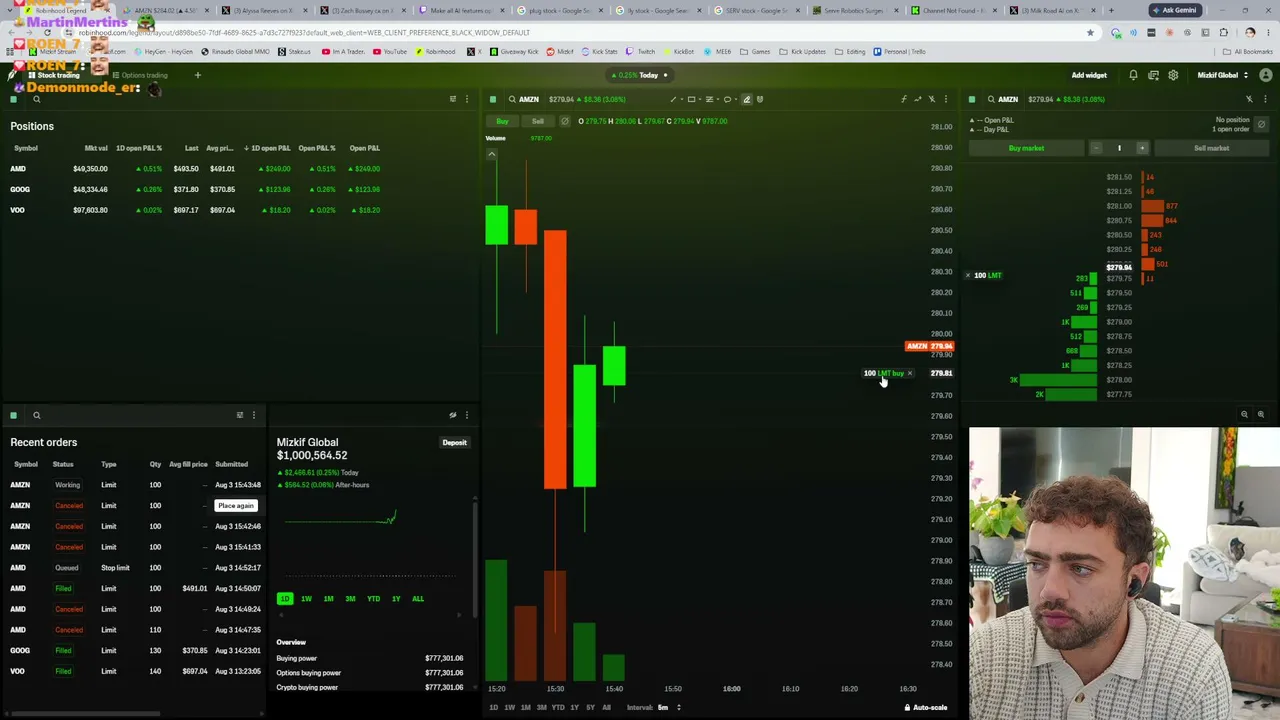The image size is (1280, 720).
Task: Zoom out the order book ladder
Action: [1244, 414]
